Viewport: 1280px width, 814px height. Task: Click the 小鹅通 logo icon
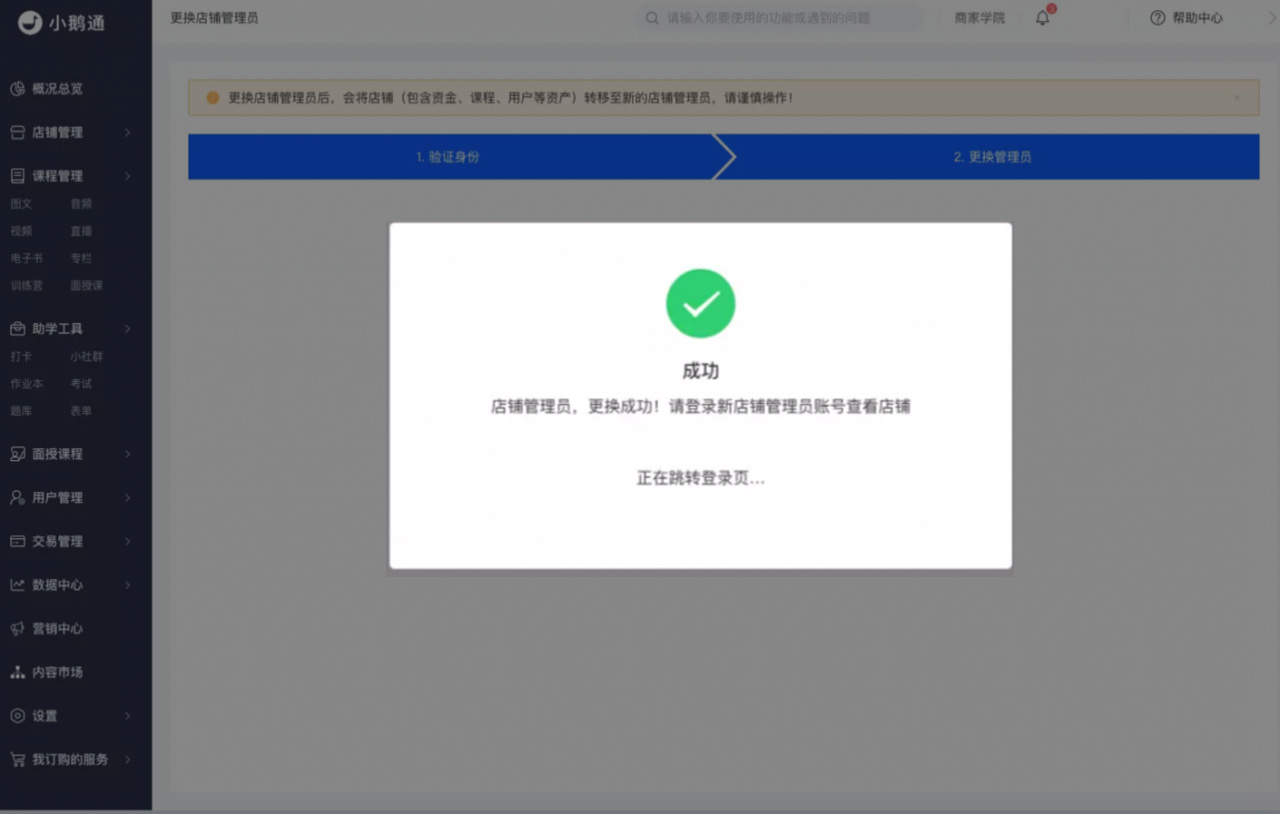tap(30, 22)
